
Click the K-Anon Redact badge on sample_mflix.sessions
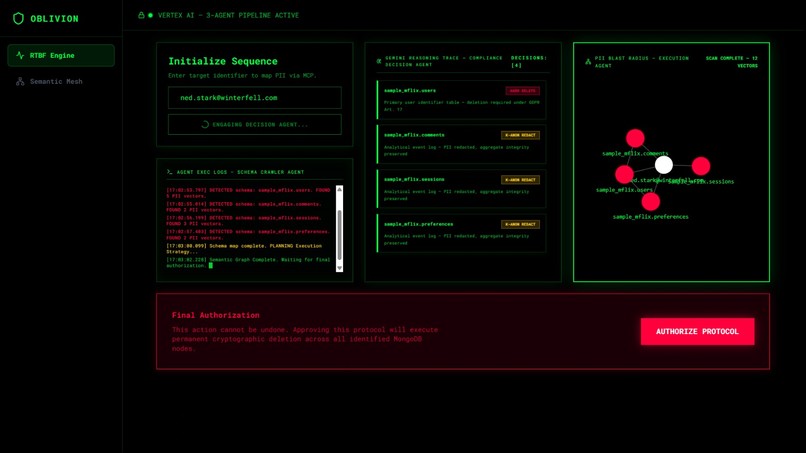pyautogui.click(x=520, y=180)
